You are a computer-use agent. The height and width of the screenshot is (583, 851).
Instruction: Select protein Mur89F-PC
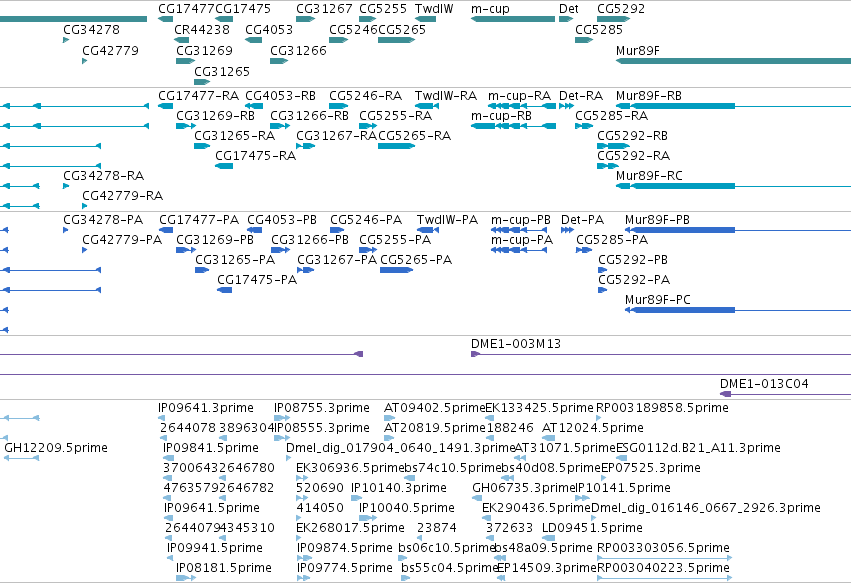click(x=658, y=300)
